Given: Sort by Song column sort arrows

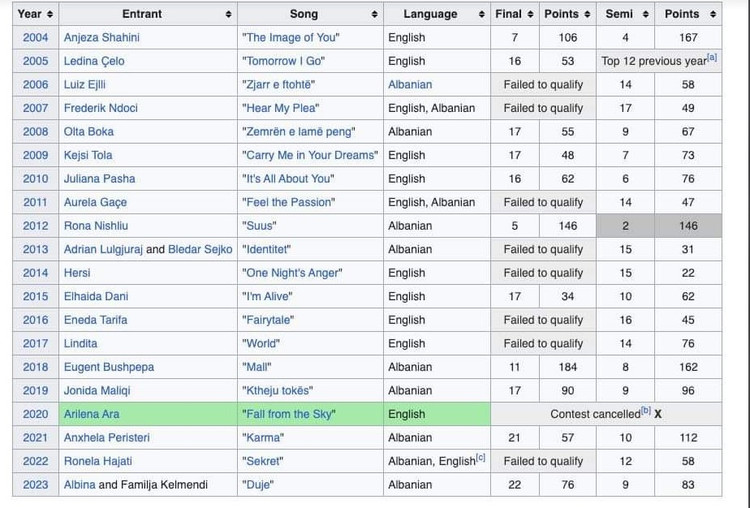Looking at the screenshot, I should [375, 14].
